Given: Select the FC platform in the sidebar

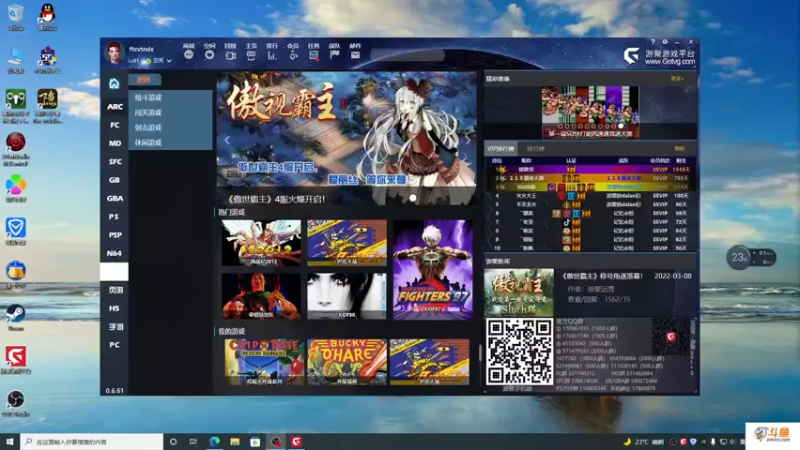Looking at the screenshot, I should pyautogui.click(x=115, y=125).
